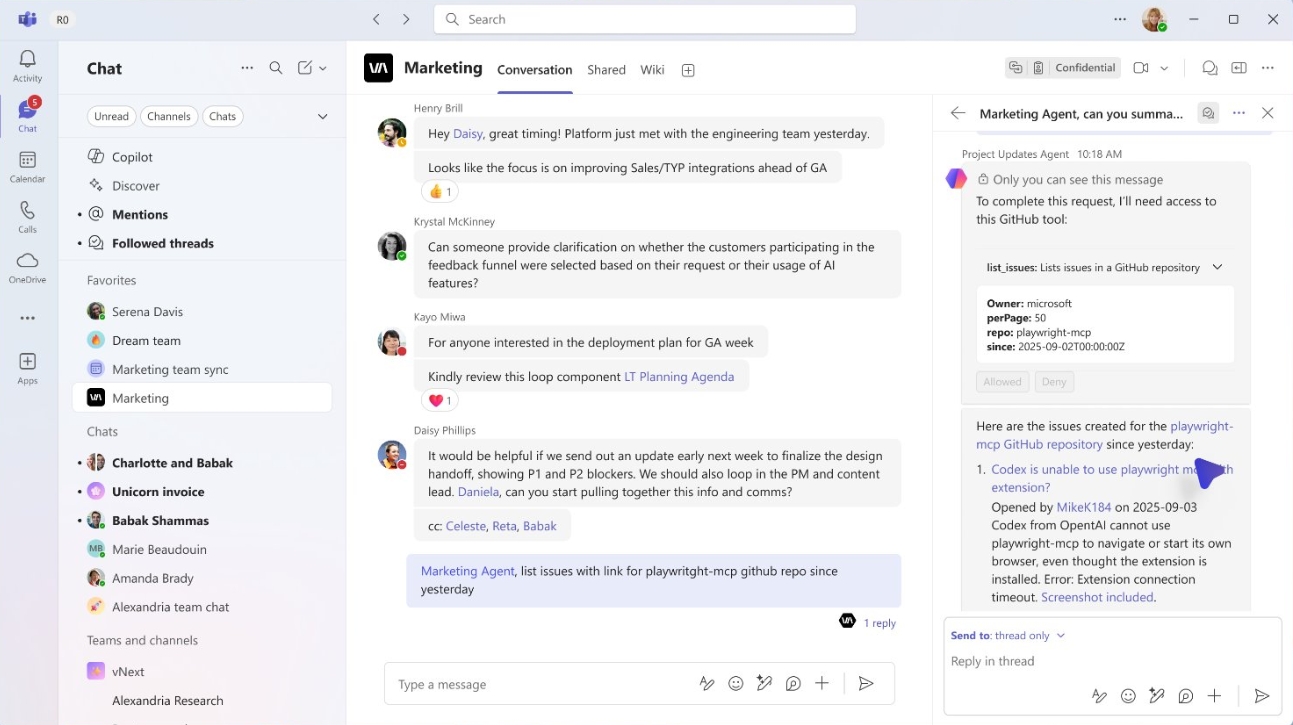
Task: Expand the chat filter chevron
Action: [x=322, y=116]
